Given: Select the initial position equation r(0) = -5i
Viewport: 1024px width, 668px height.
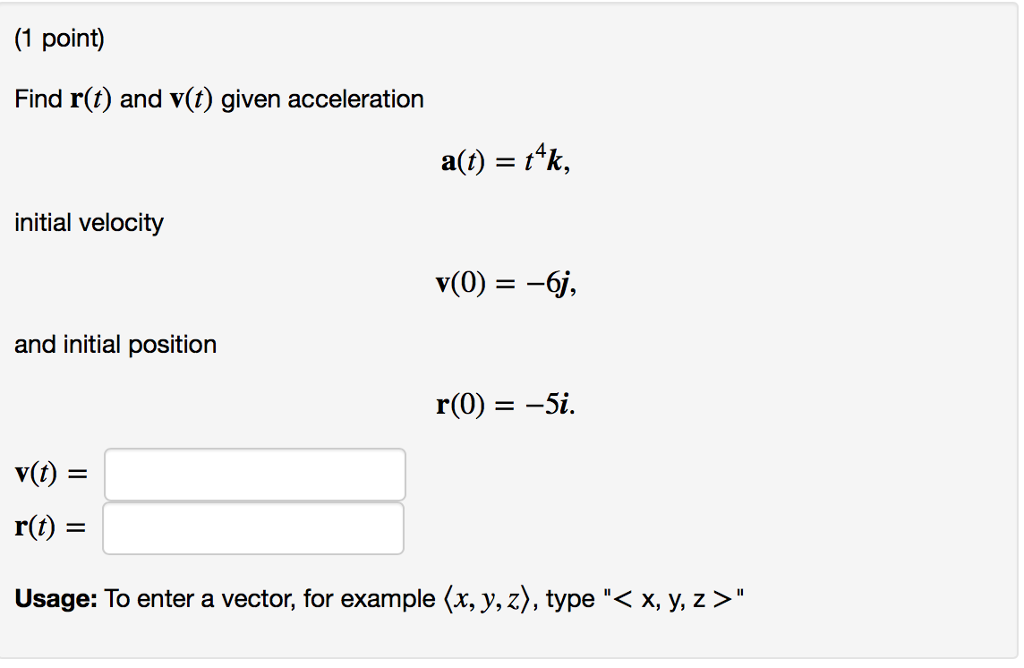Looking at the screenshot, I should point(505,405).
